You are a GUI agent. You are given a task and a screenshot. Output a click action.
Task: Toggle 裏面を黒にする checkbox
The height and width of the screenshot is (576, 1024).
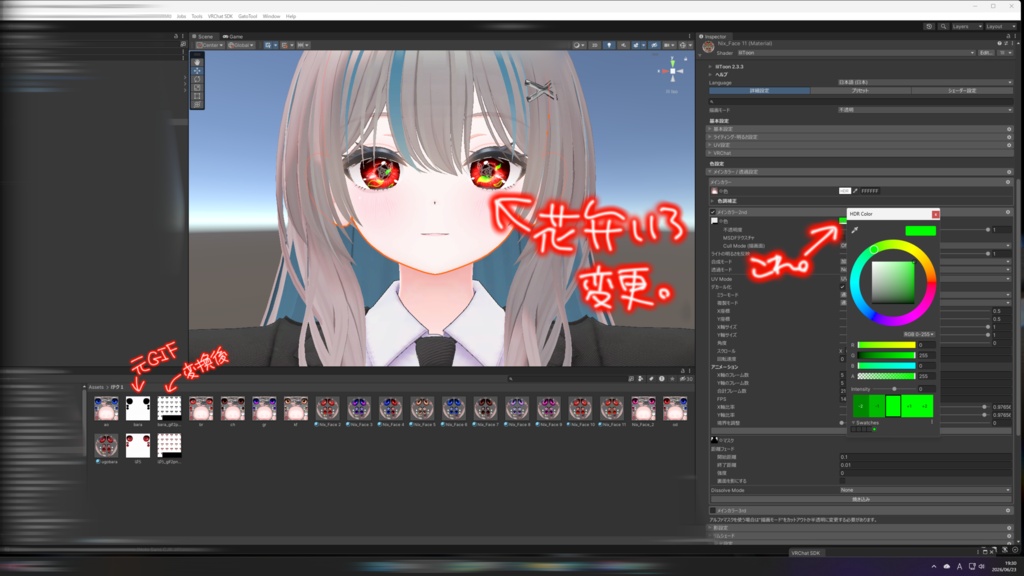[842, 481]
